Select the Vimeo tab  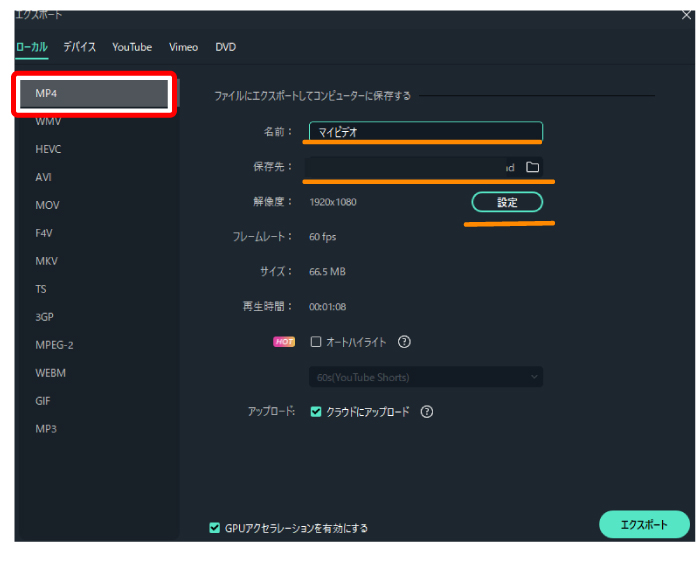184,47
